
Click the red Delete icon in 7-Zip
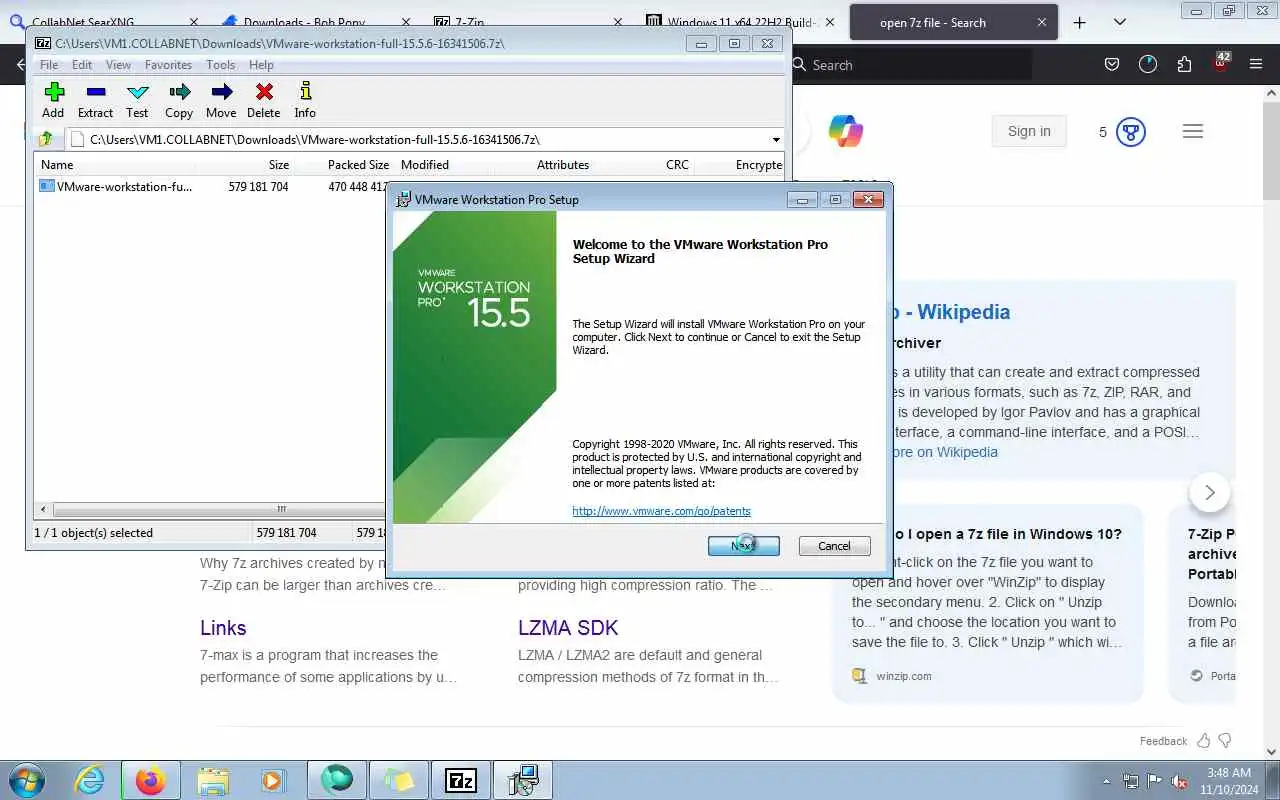point(264,92)
